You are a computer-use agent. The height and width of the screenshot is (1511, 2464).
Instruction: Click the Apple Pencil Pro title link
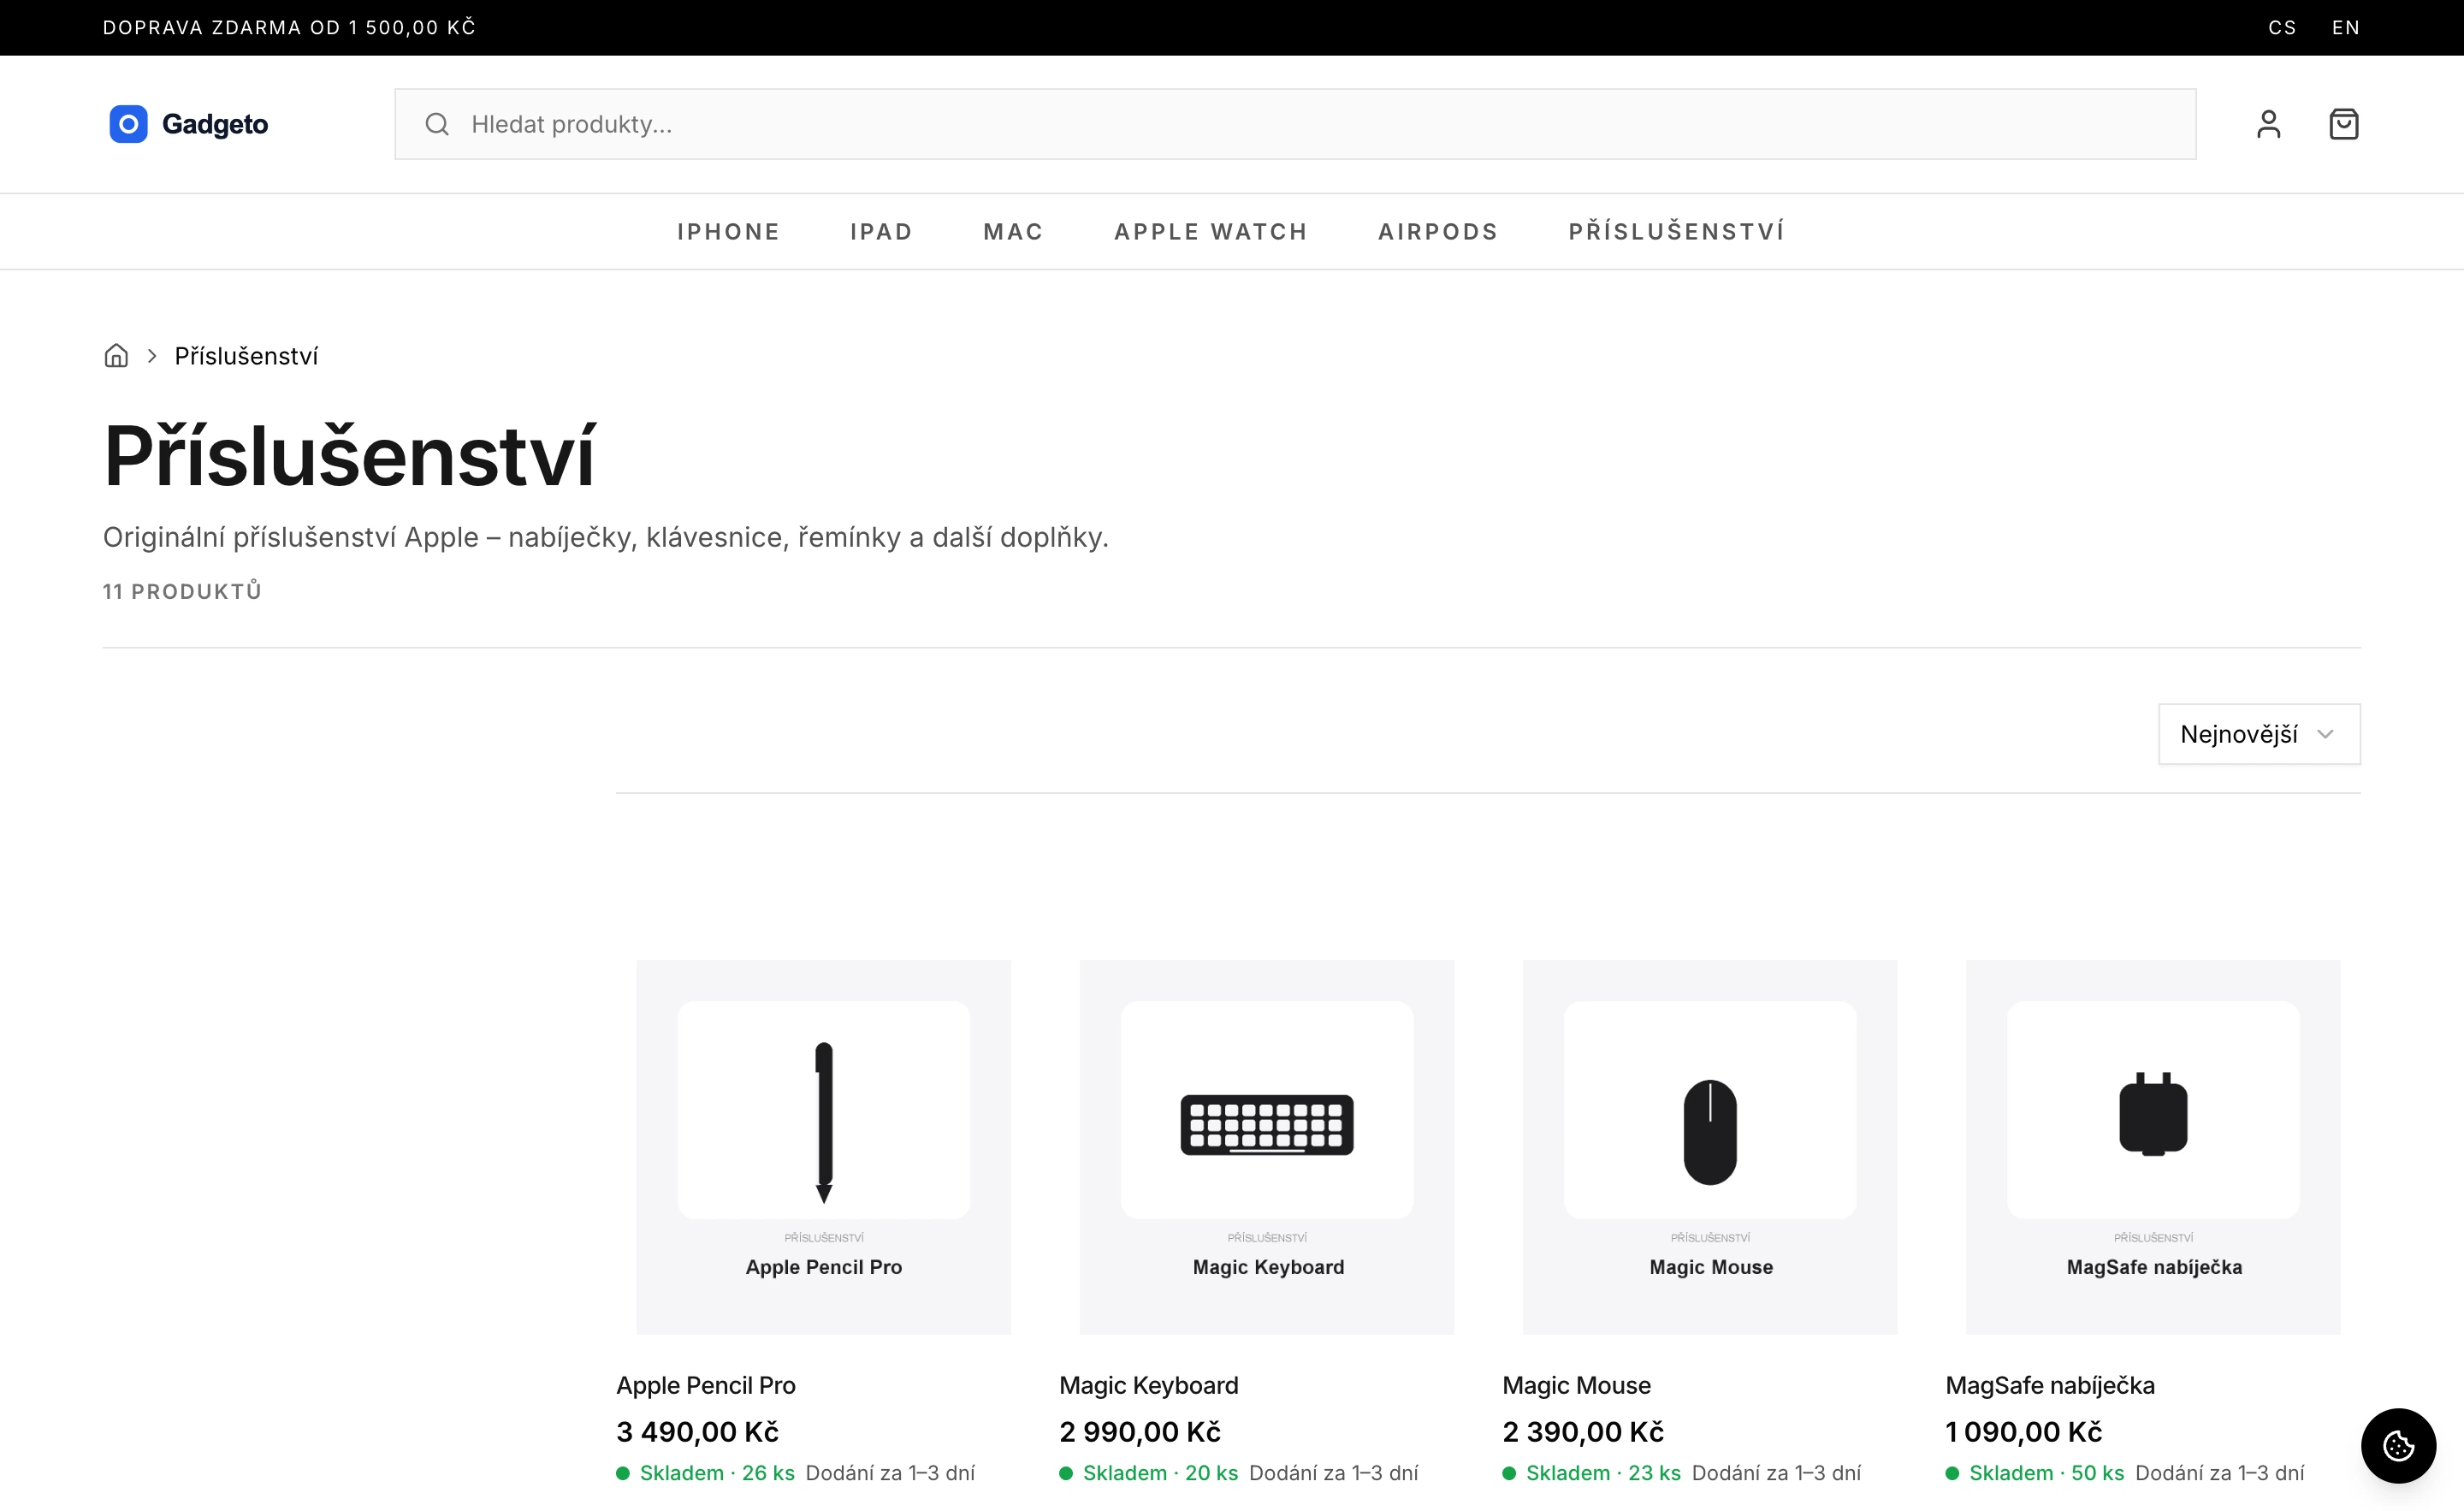point(705,1386)
